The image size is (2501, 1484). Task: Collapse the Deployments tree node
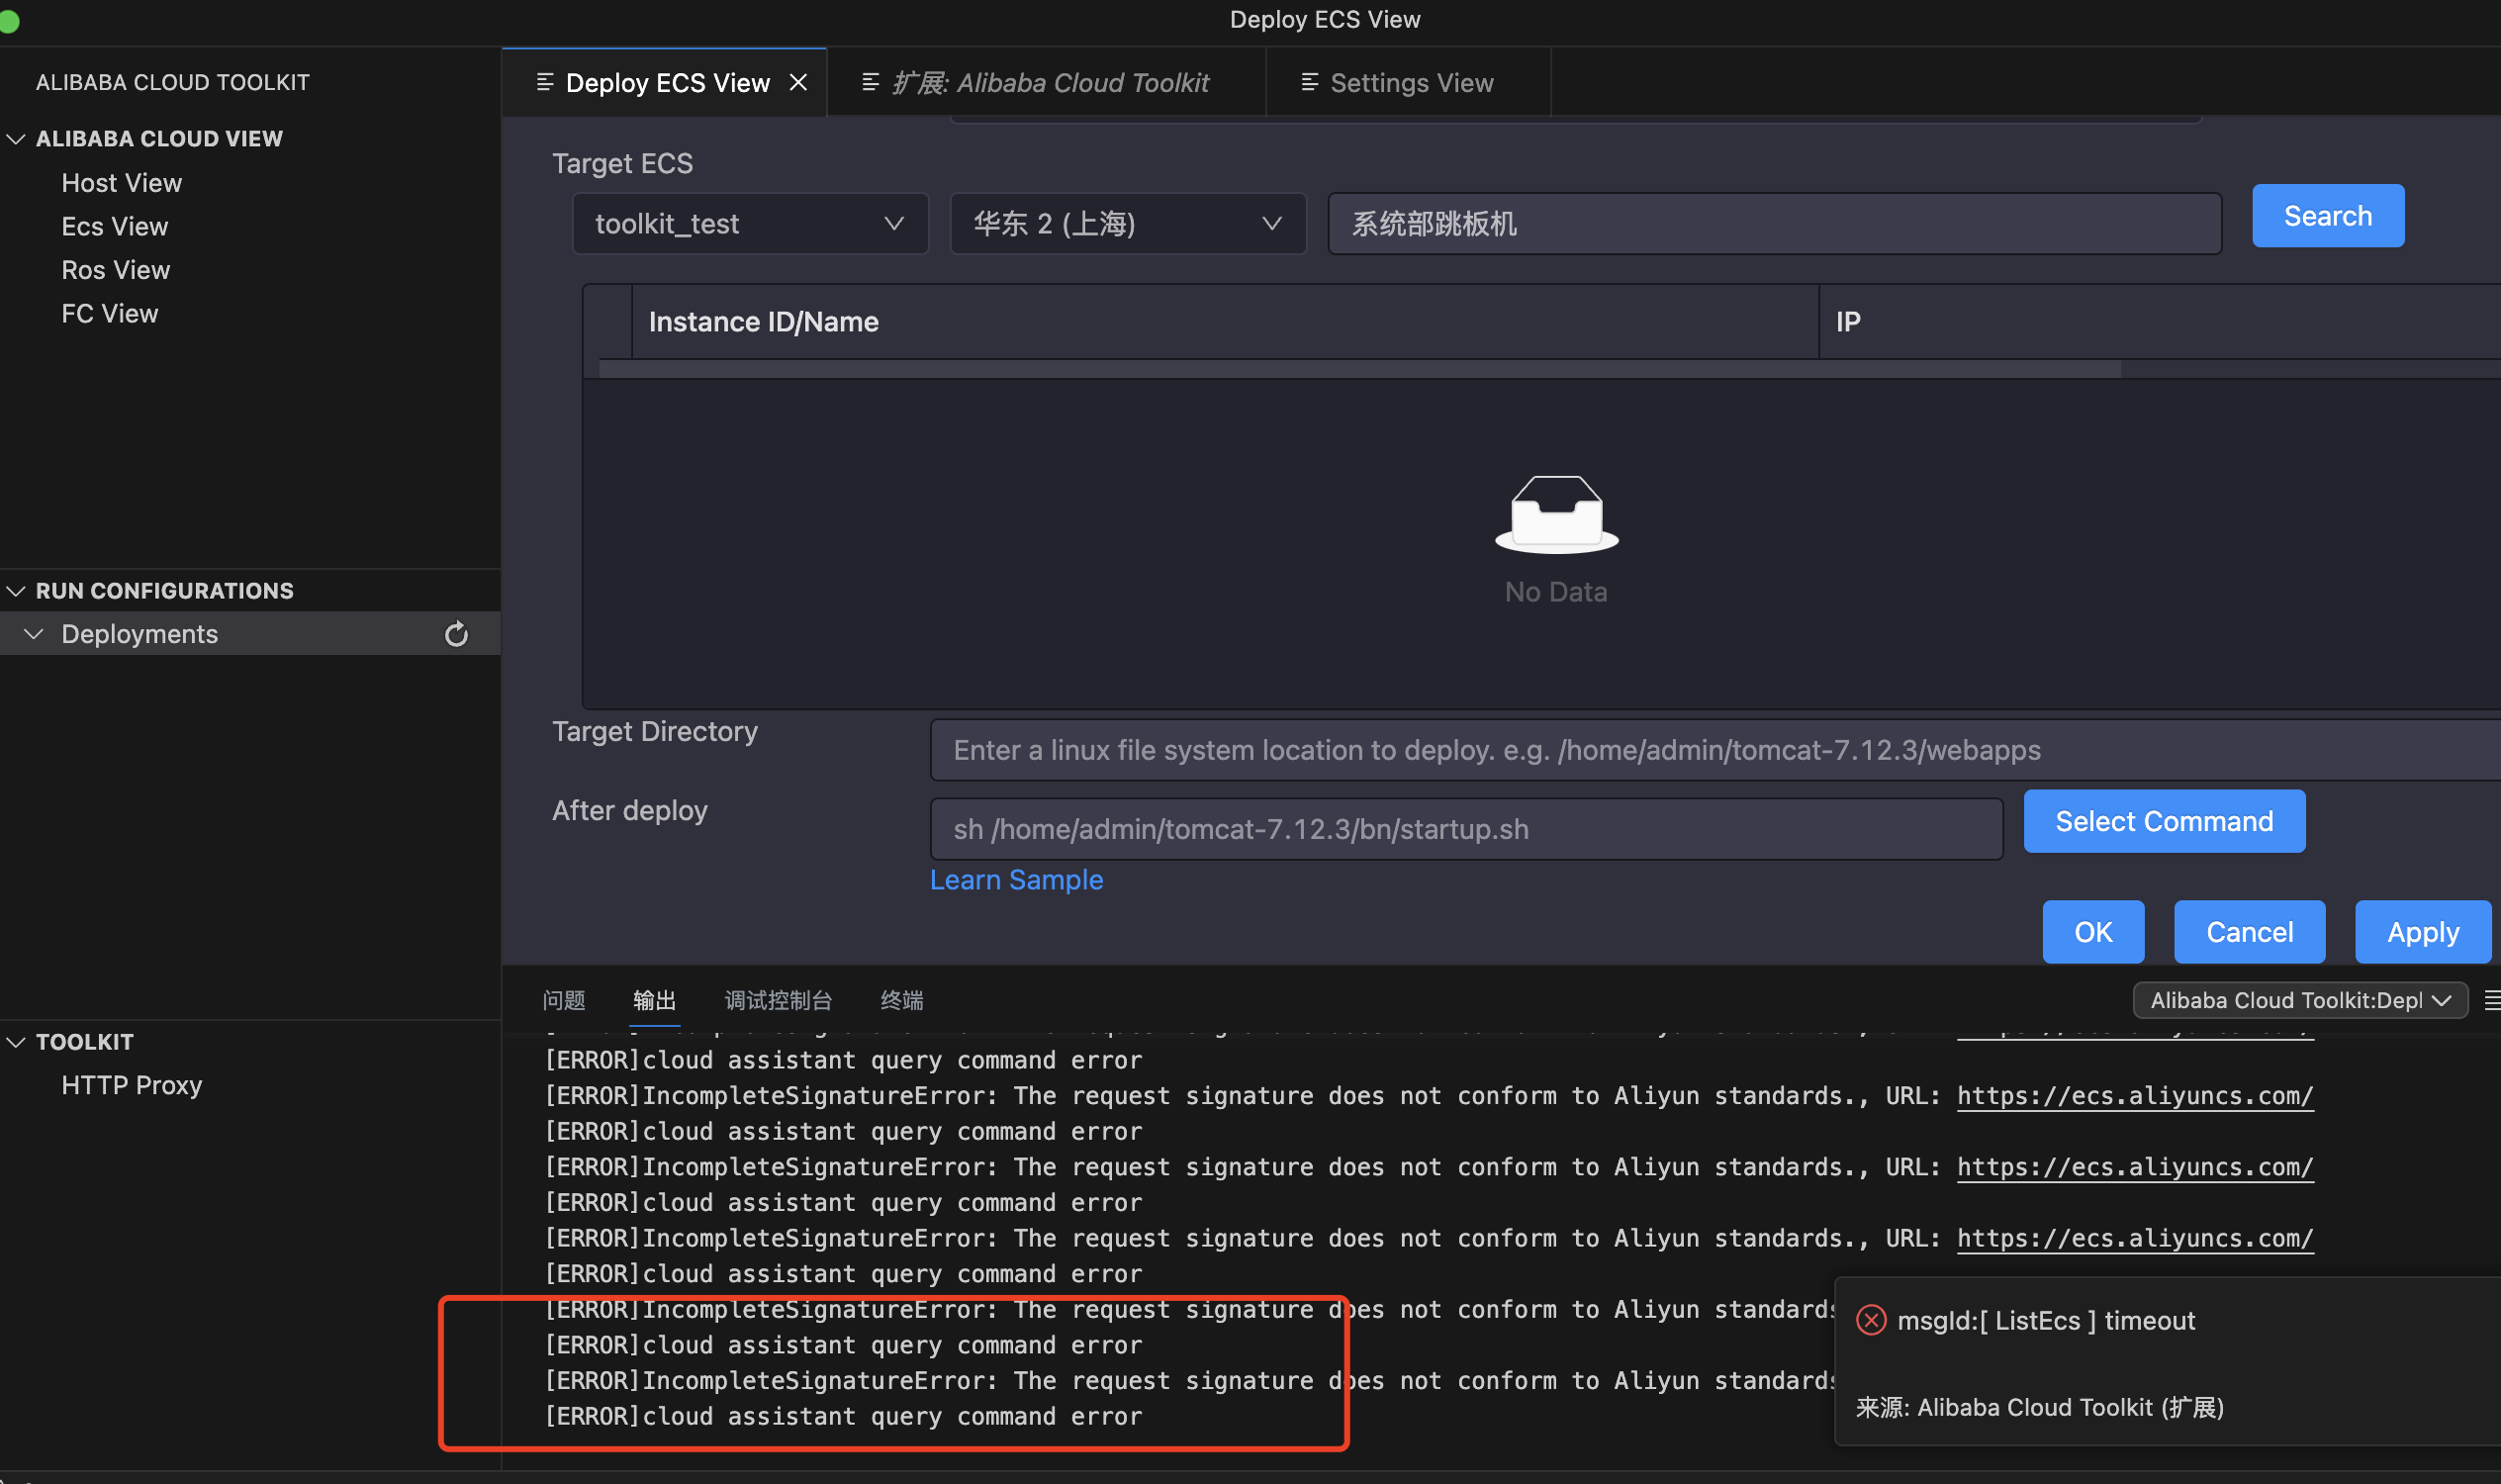[x=34, y=634]
